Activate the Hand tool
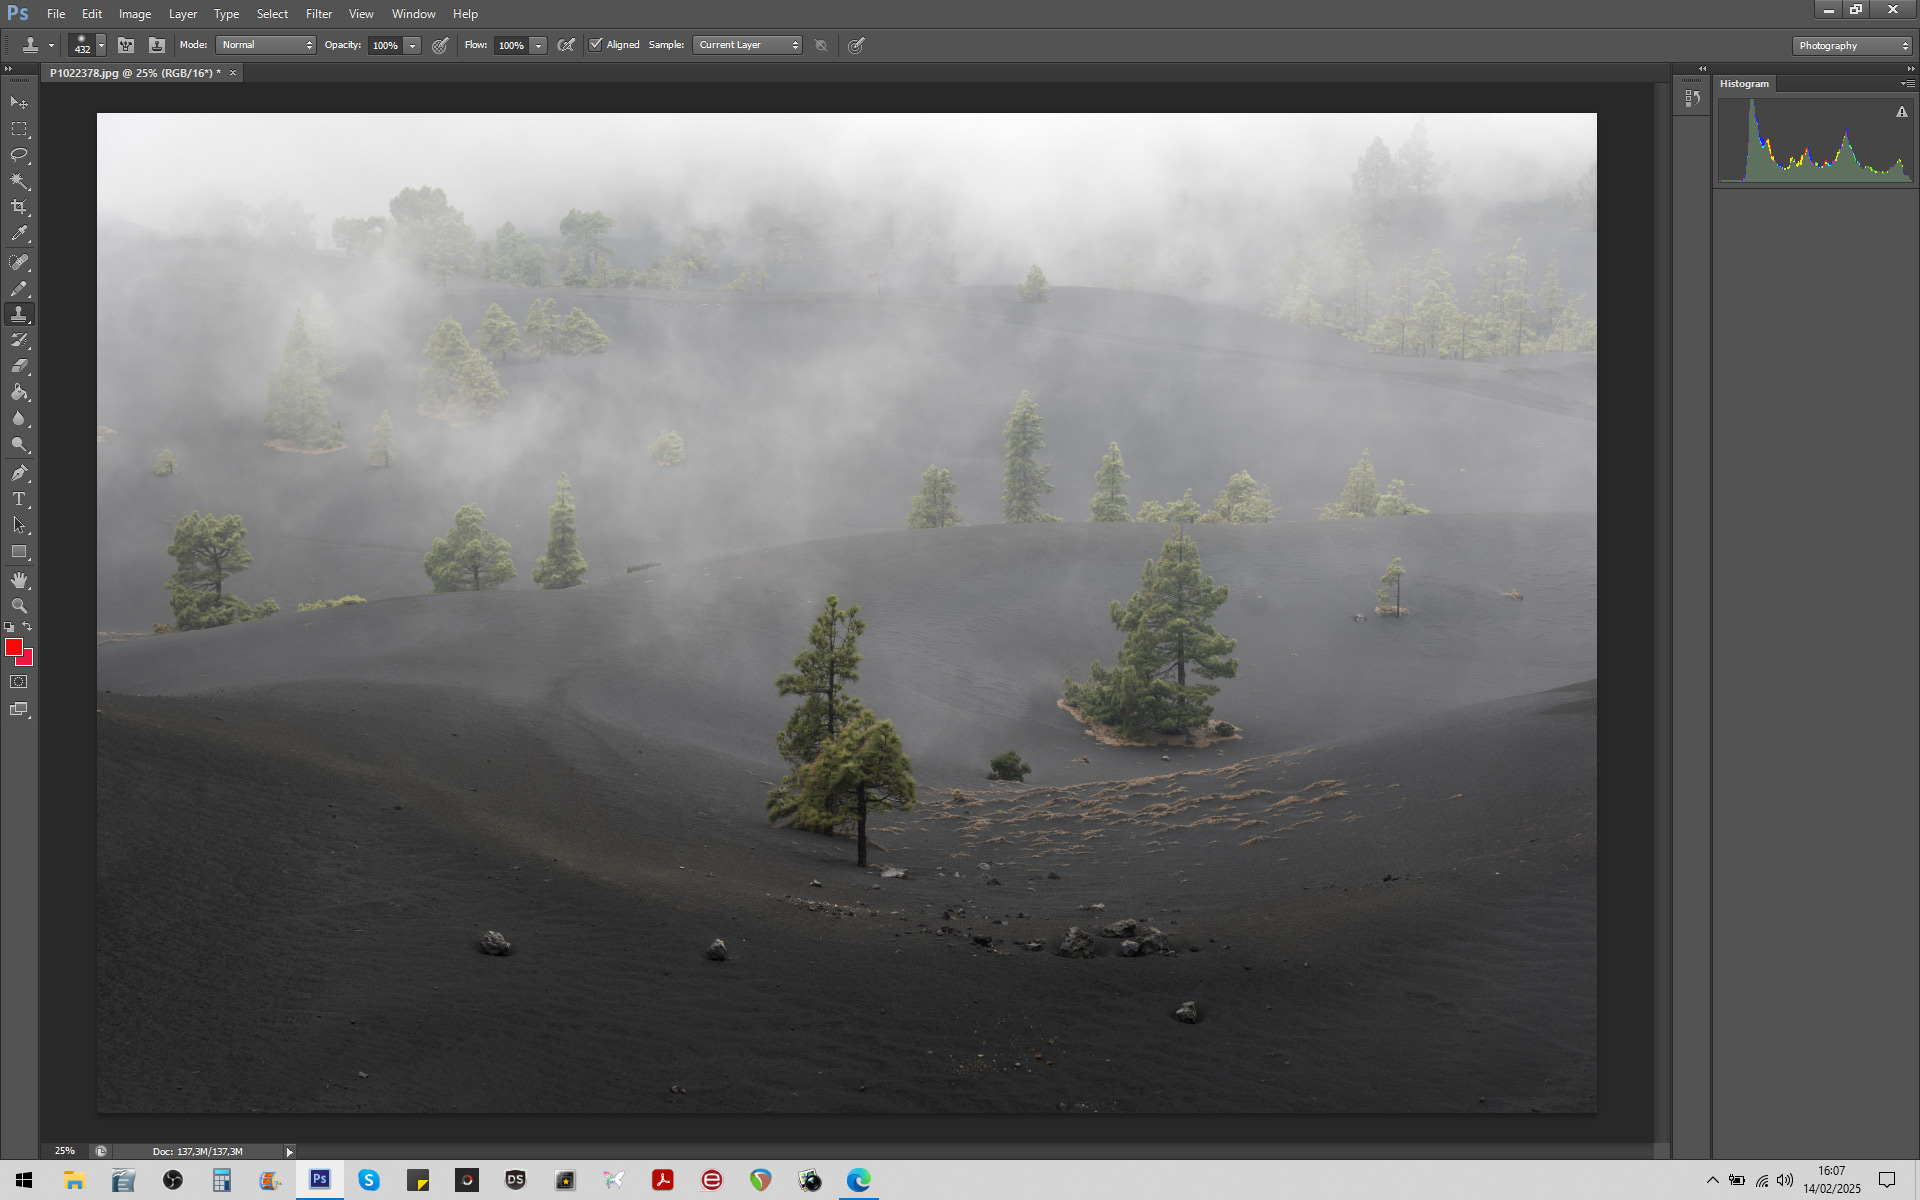Image resolution: width=1920 pixels, height=1200 pixels. click(x=19, y=580)
